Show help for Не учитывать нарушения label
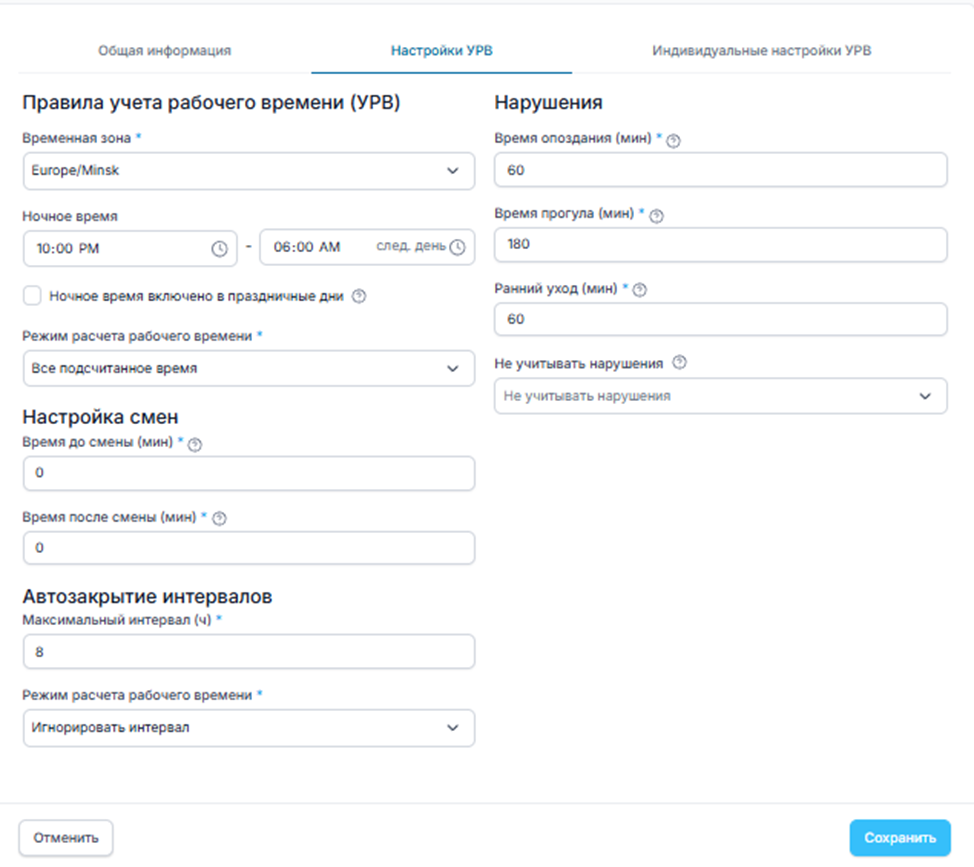Screen dimensions: 974x867 (680, 363)
